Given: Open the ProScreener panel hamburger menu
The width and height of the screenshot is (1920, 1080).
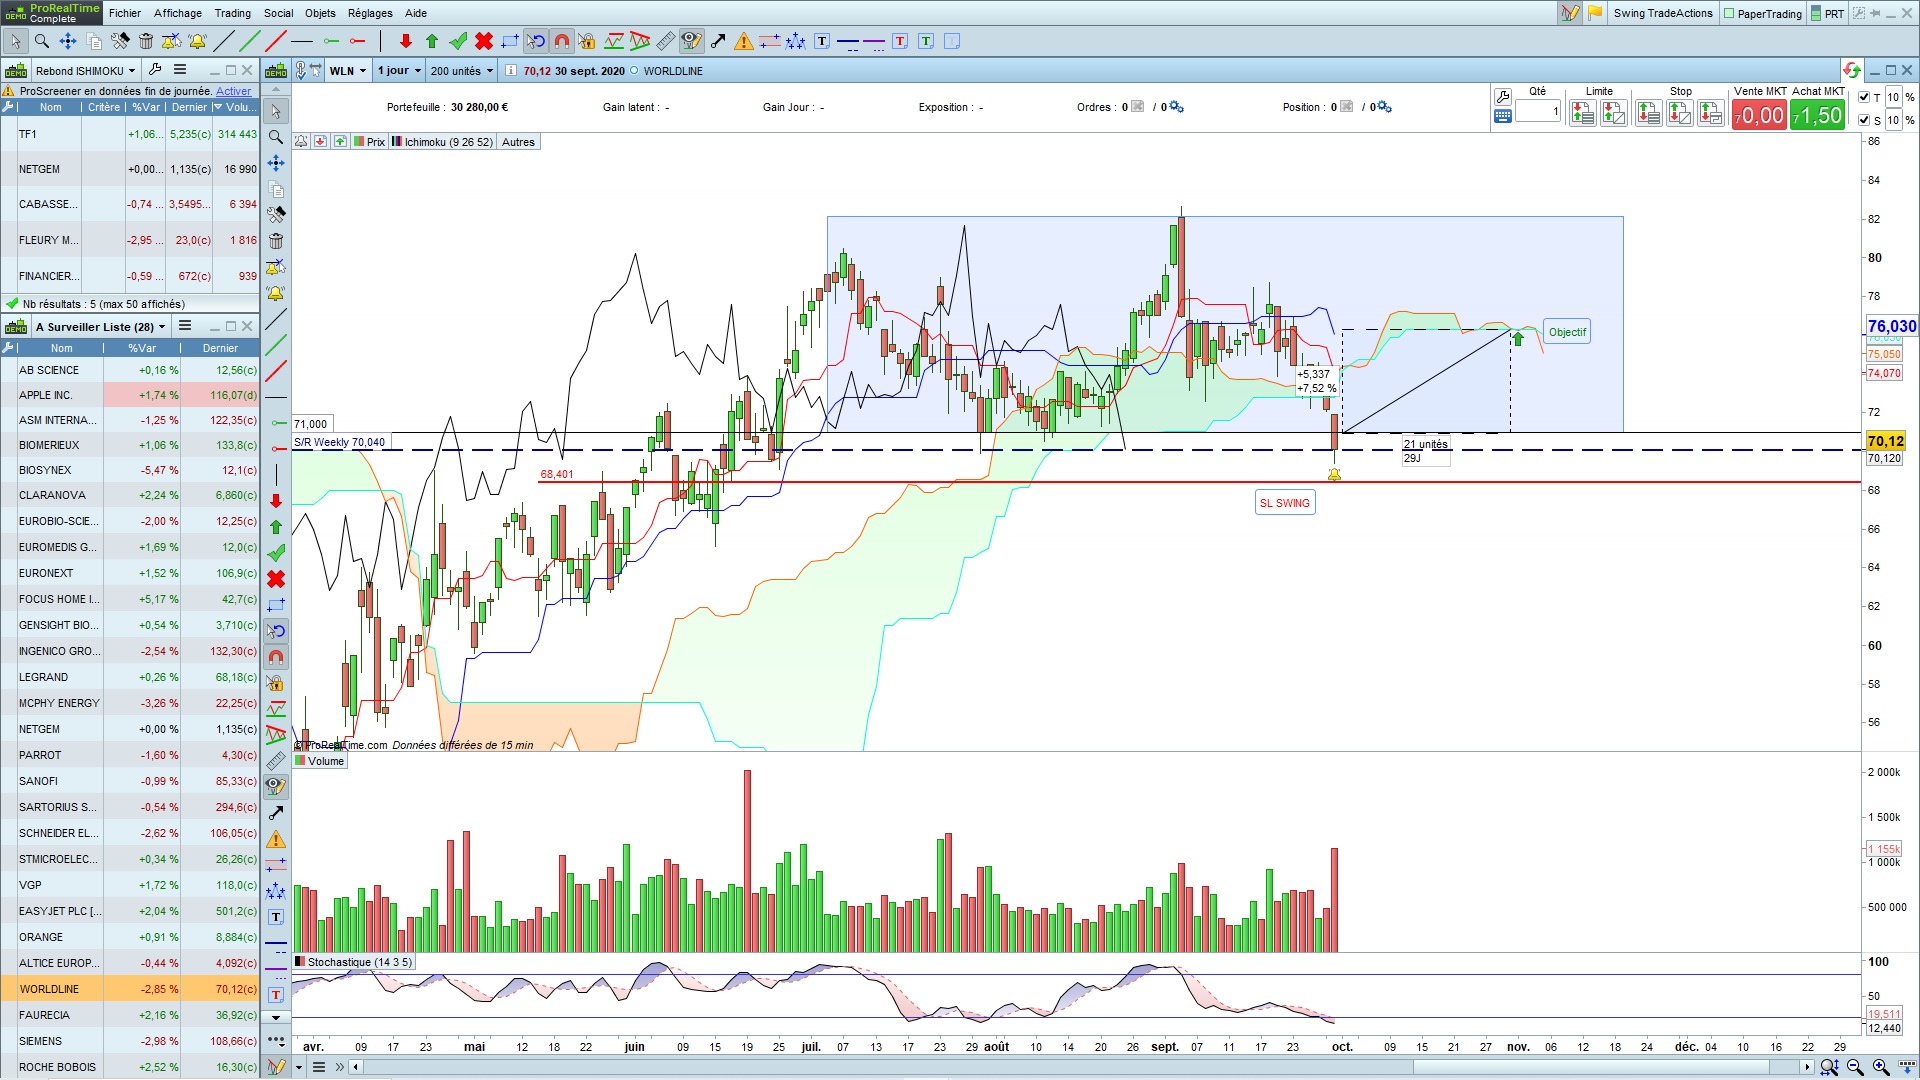Looking at the screenshot, I should coord(180,70).
